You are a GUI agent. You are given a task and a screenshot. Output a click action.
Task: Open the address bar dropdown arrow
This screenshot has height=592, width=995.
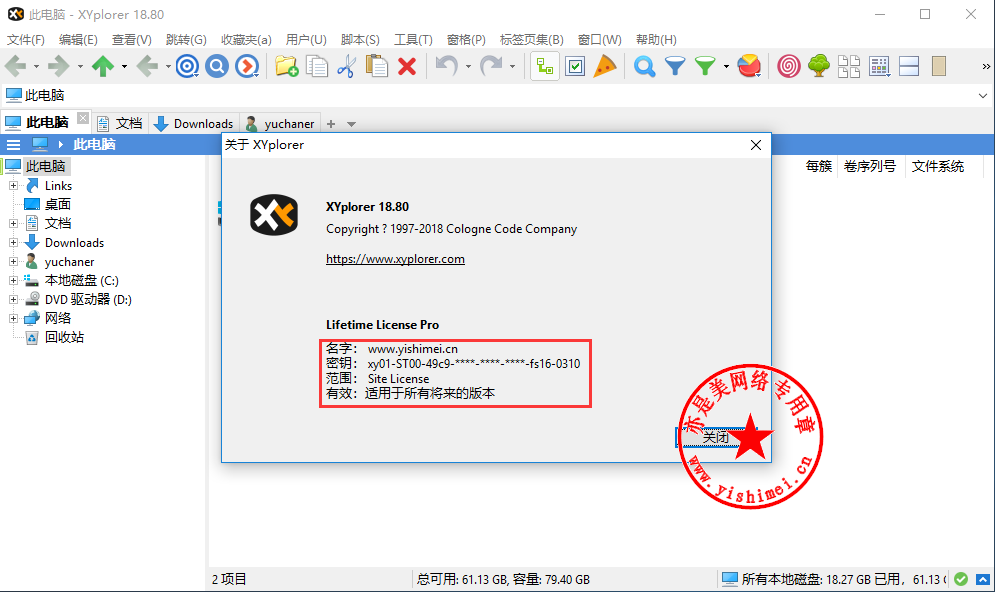[x=983, y=96]
